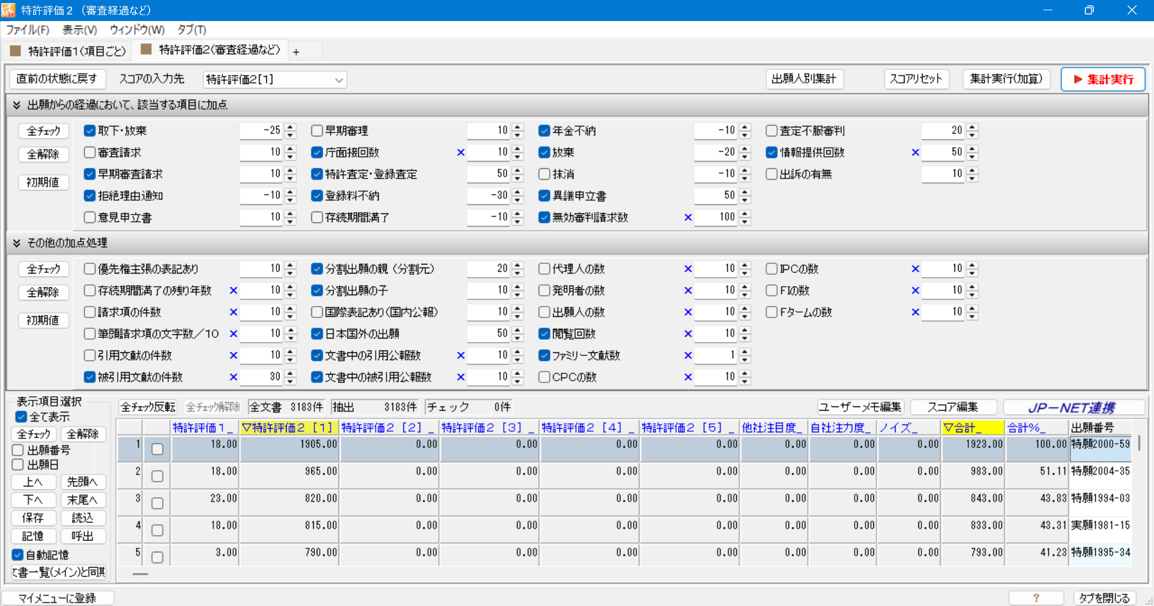Select the 特願2004-35 application cell
The image size is (1154, 606).
pyautogui.click(x=1100, y=476)
